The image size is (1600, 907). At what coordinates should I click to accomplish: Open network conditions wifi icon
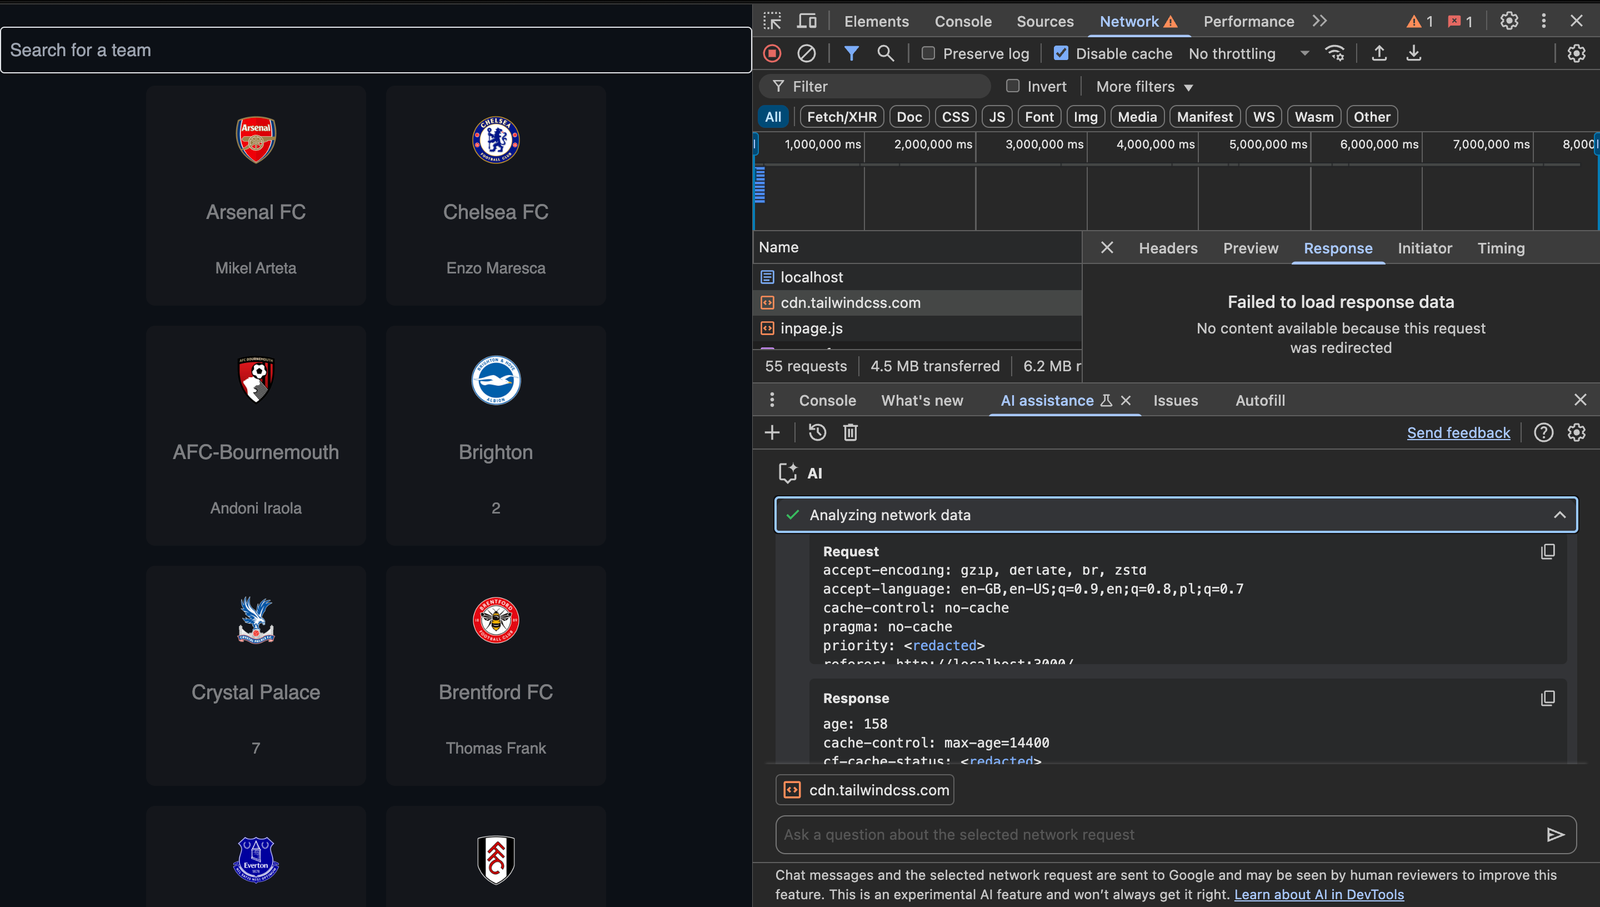1335,53
